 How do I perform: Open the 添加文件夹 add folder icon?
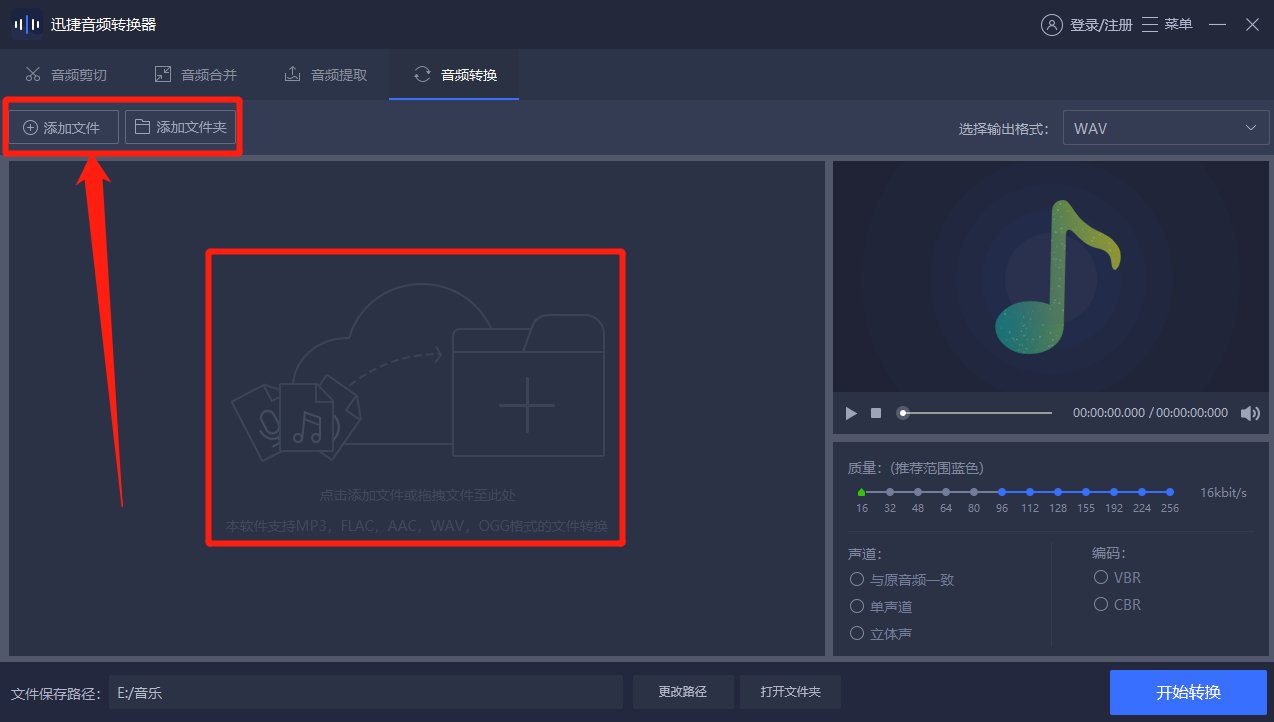(144, 126)
